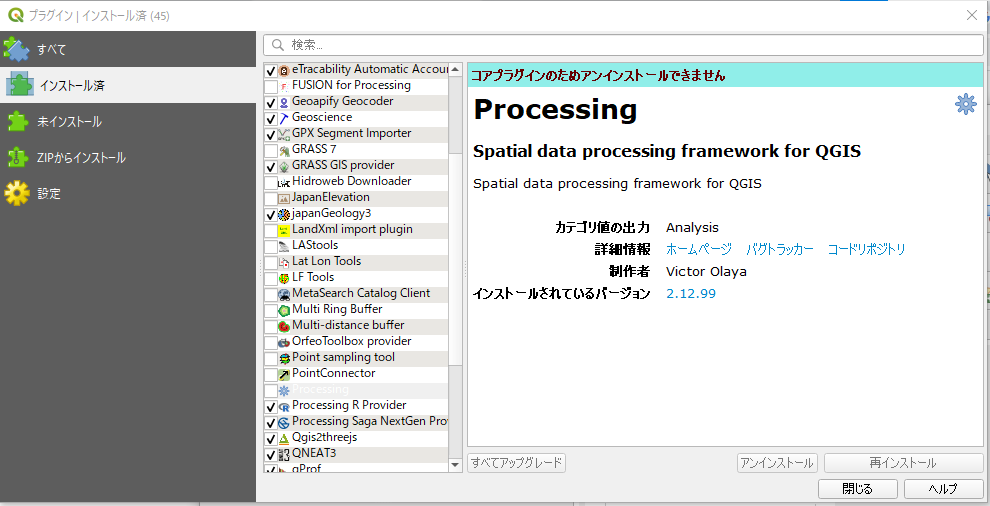
Task: Uncheck the Qgis2threejs plugin checkbox
Action: 271,438
